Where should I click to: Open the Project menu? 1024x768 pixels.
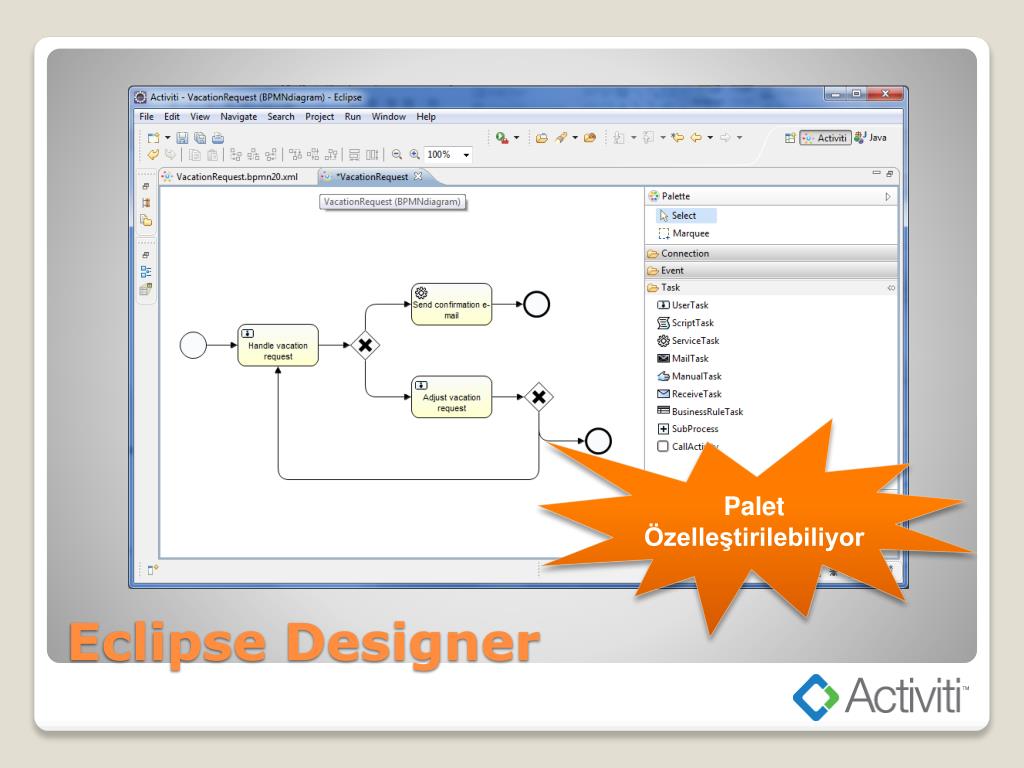(319, 117)
